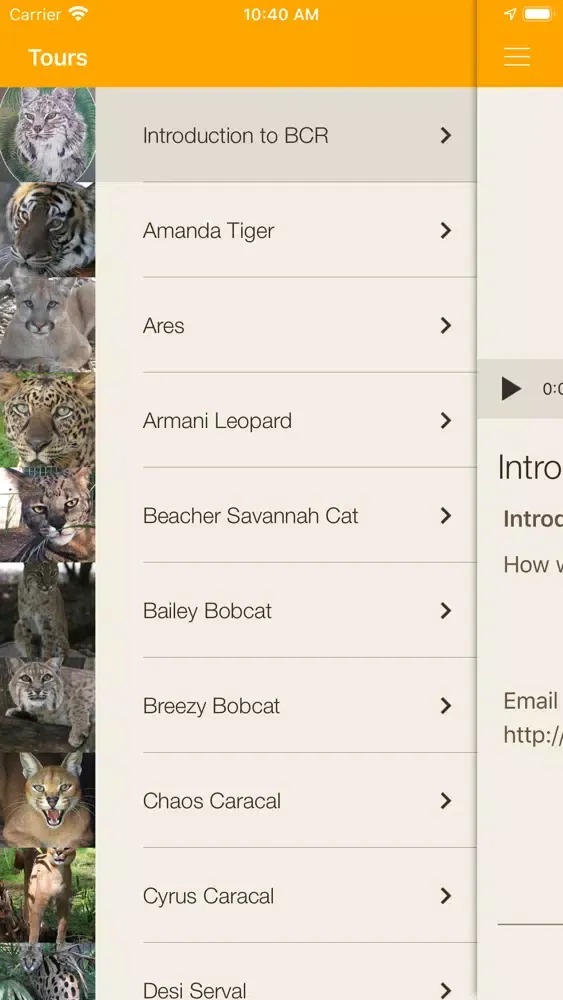Tap the battery status icon
Image resolution: width=563 pixels, height=1000 pixels.
pos(538,14)
